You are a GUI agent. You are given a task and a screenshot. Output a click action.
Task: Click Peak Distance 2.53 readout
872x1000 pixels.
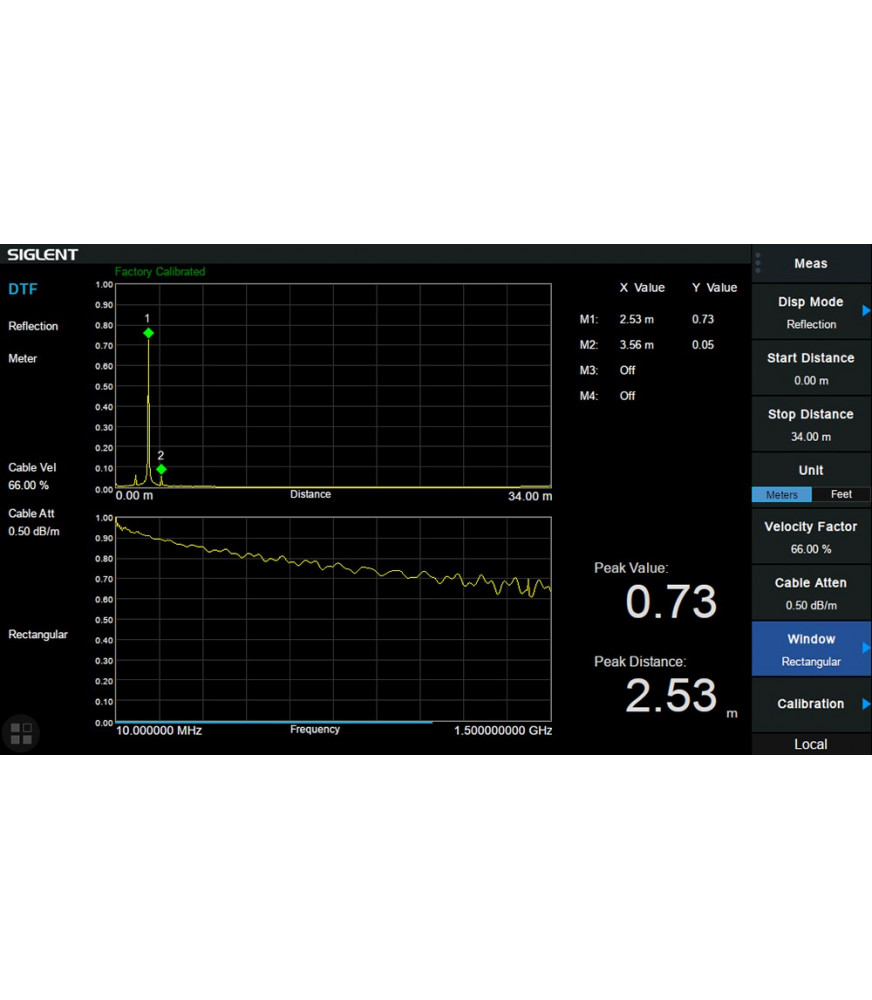pos(671,695)
